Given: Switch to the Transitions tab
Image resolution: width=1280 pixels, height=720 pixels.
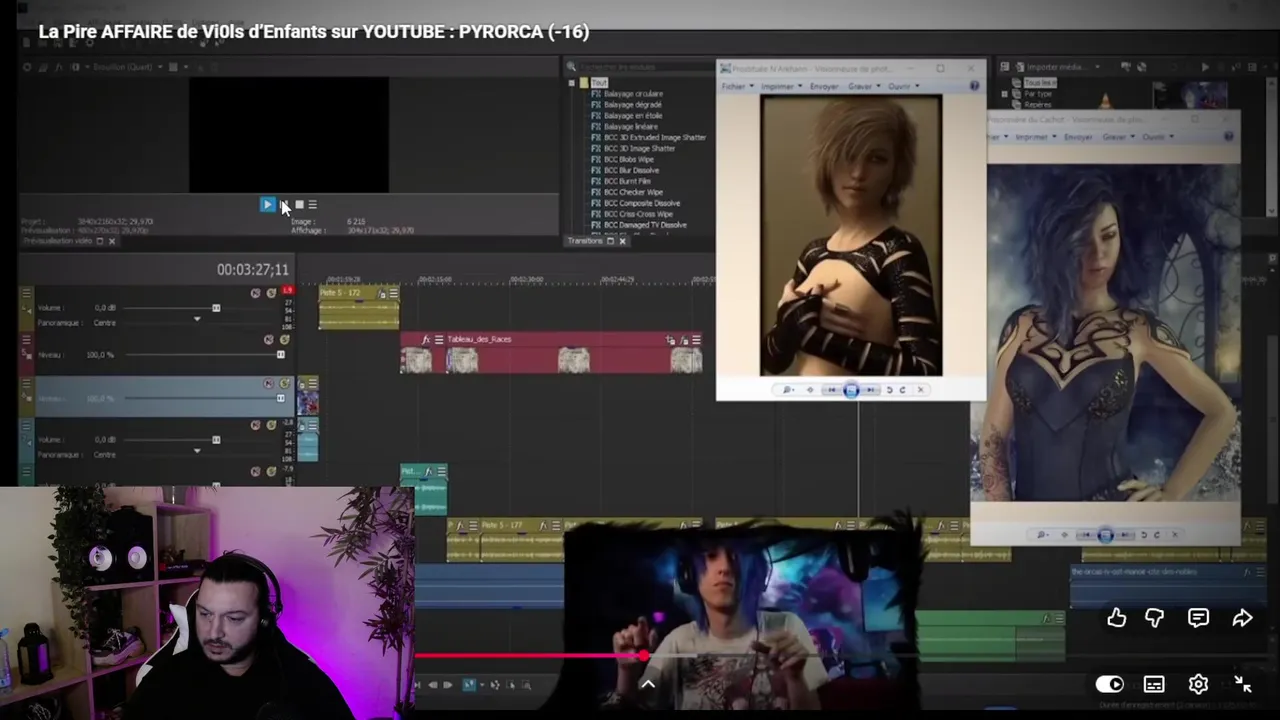Looking at the screenshot, I should click(585, 241).
